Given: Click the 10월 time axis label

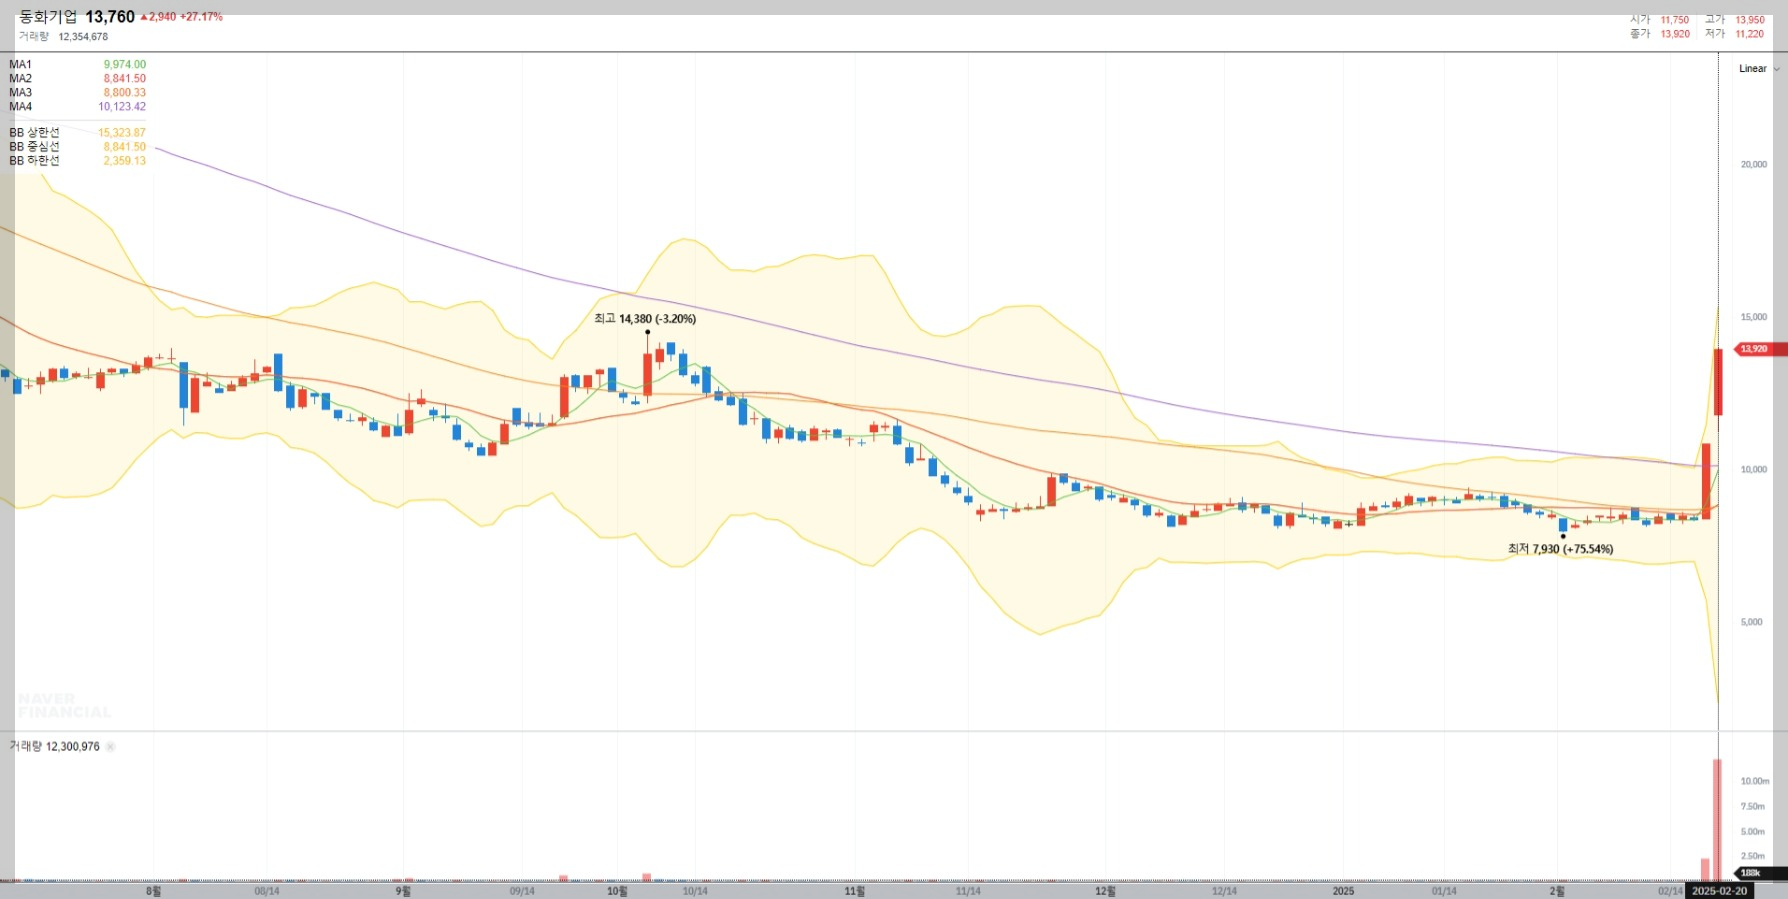Looking at the screenshot, I should [617, 891].
